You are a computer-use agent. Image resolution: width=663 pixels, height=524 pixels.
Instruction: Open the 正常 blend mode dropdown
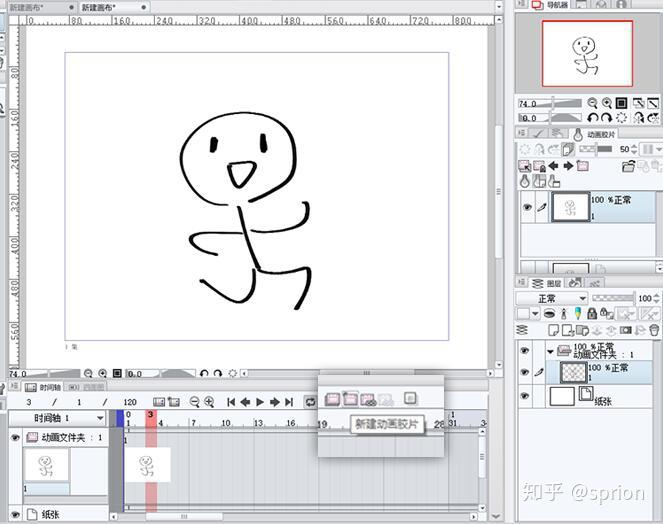pos(552,299)
